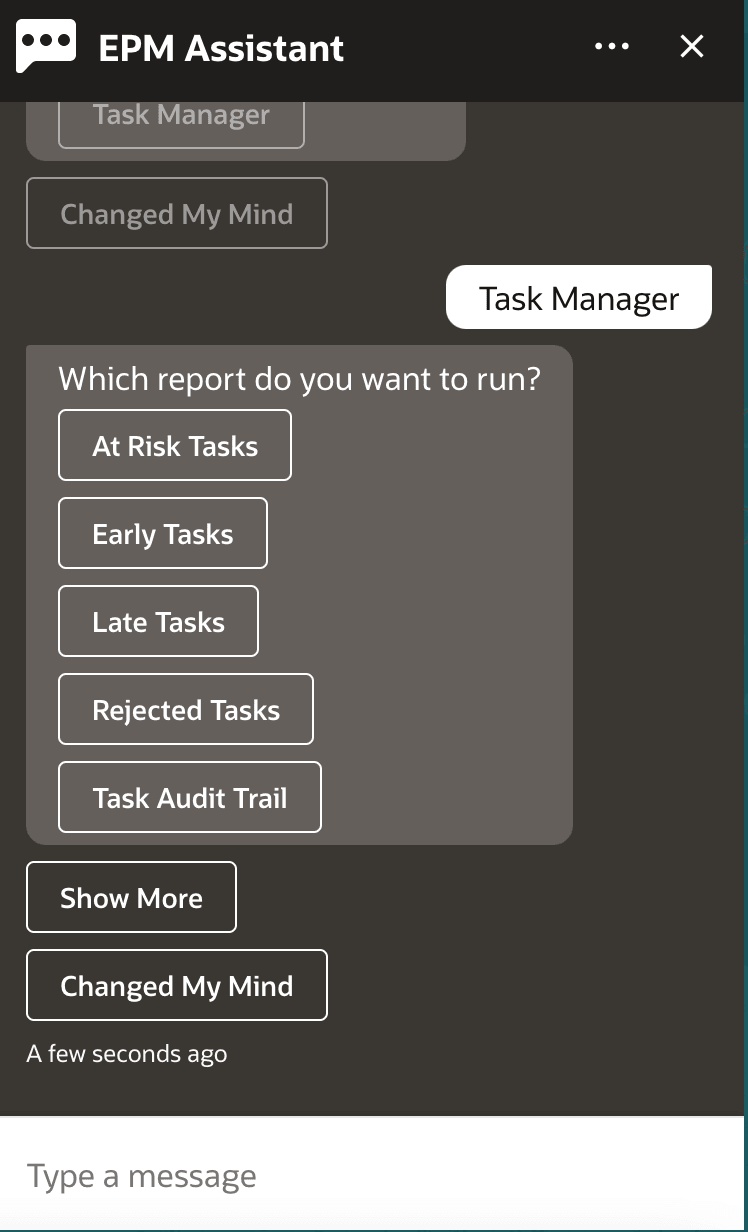Viewport: 748px width, 1232px height.
Task: Select Early Tasks from the report list
Action: (x=162, y=533)
